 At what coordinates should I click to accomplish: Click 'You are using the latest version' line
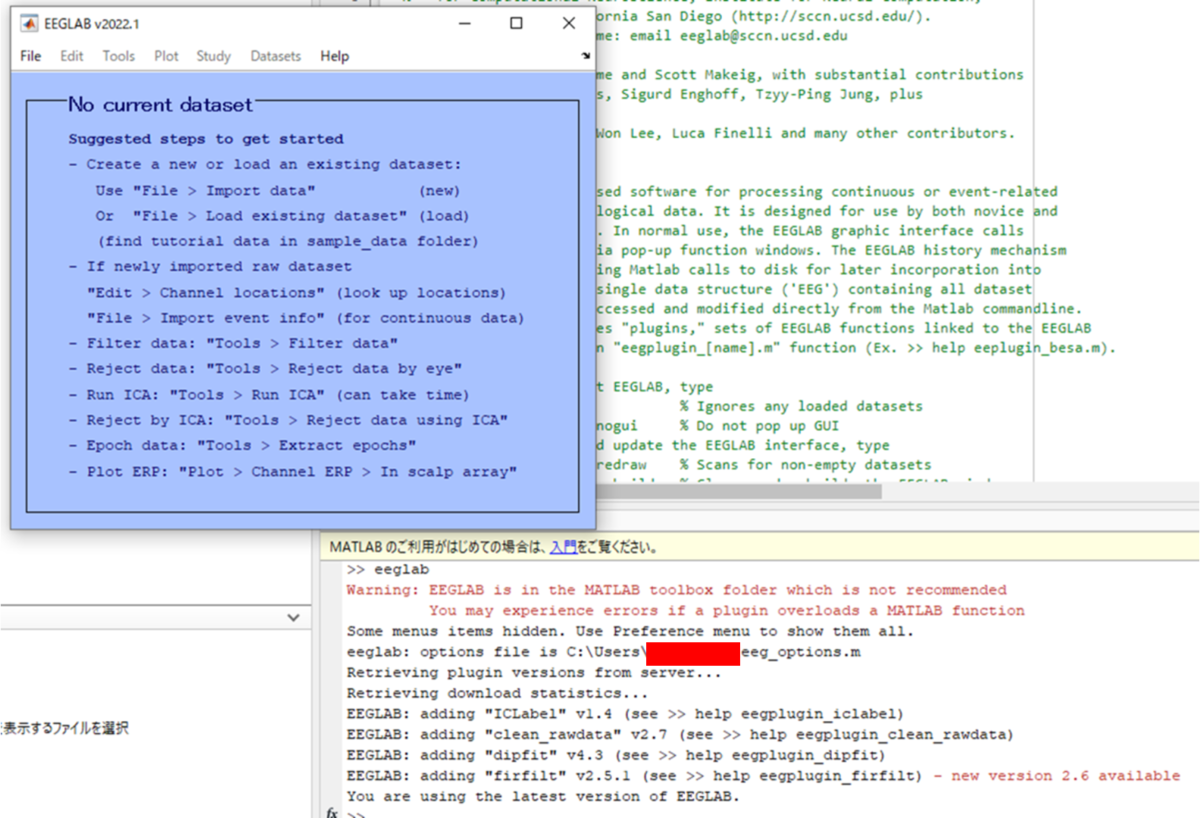542,796
